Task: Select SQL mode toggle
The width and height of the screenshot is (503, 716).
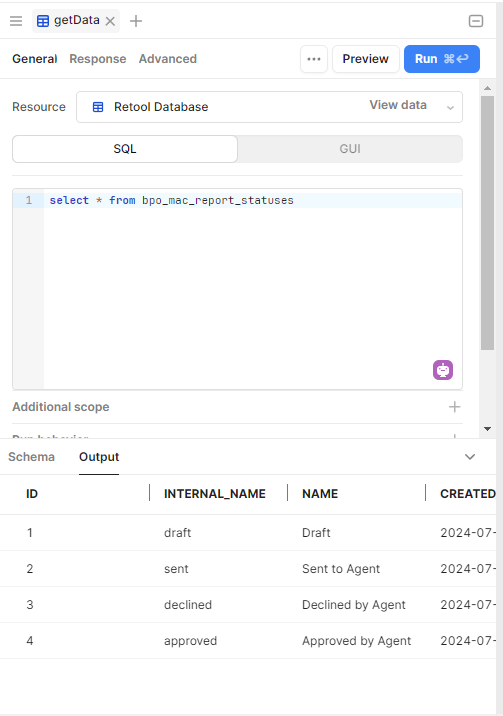Action: (x=125, y=149)
